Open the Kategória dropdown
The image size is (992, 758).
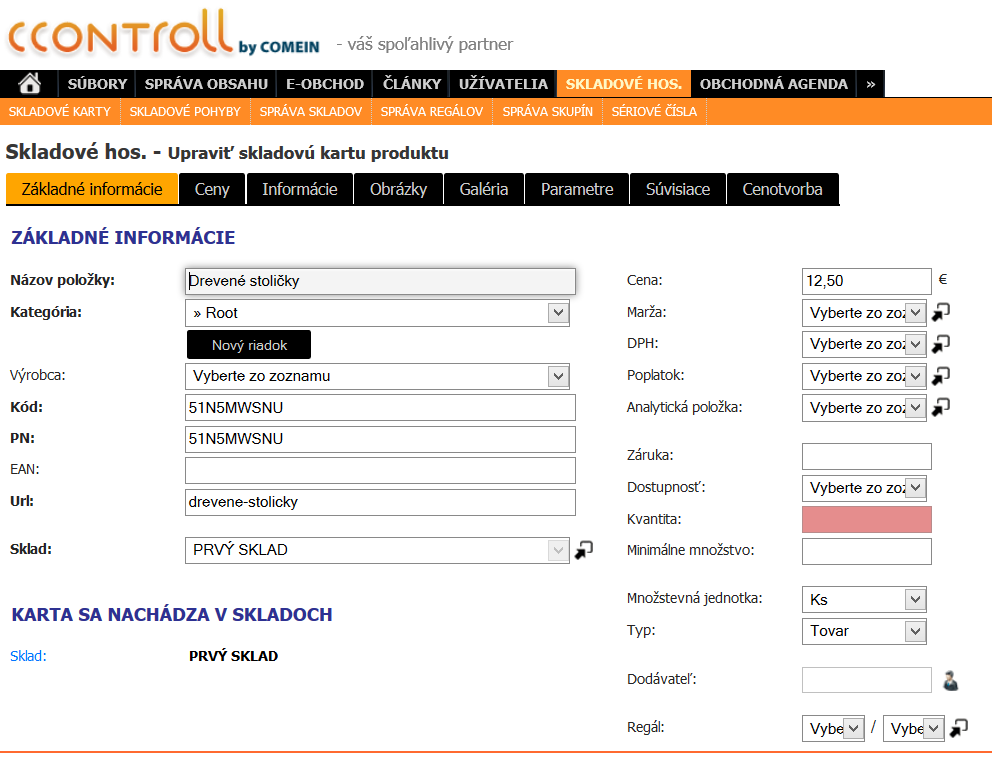coord(377,313)
